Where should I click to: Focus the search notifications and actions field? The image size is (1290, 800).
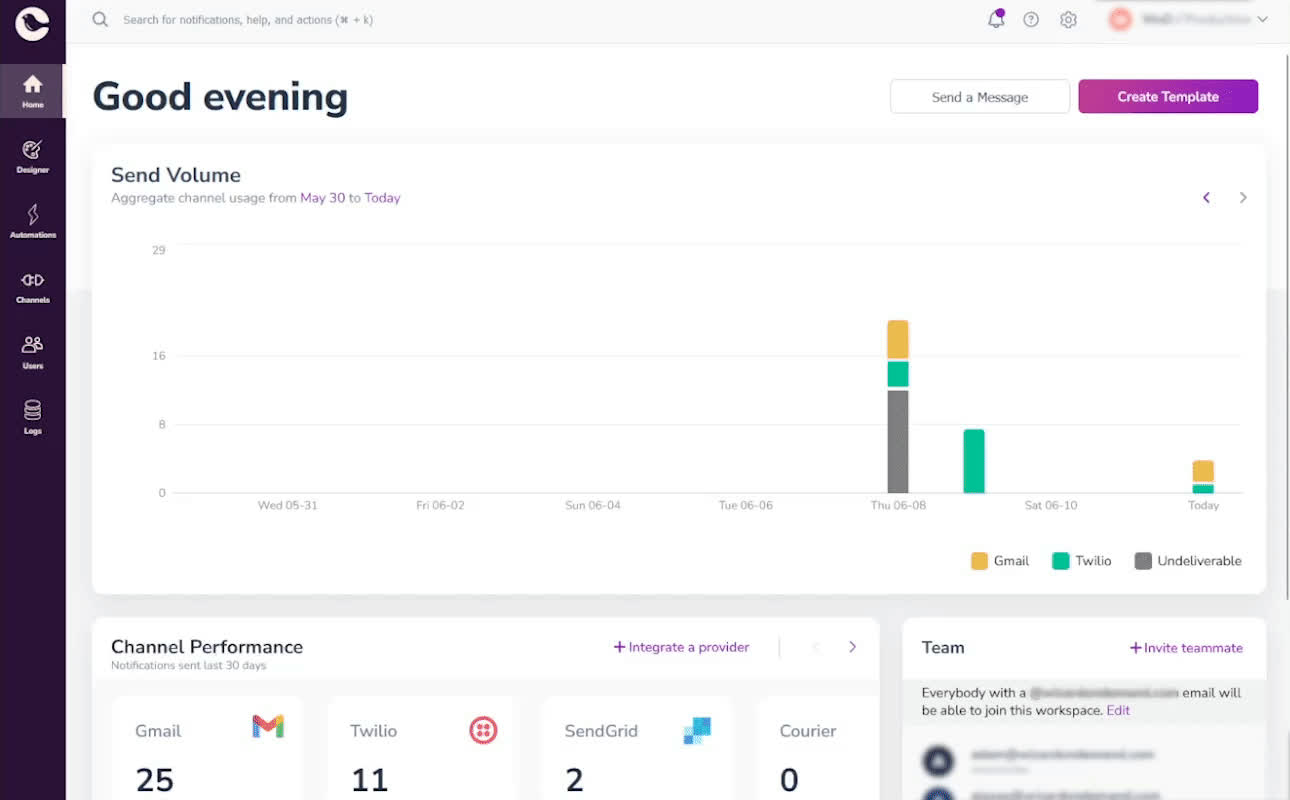(x=247, y=20)
